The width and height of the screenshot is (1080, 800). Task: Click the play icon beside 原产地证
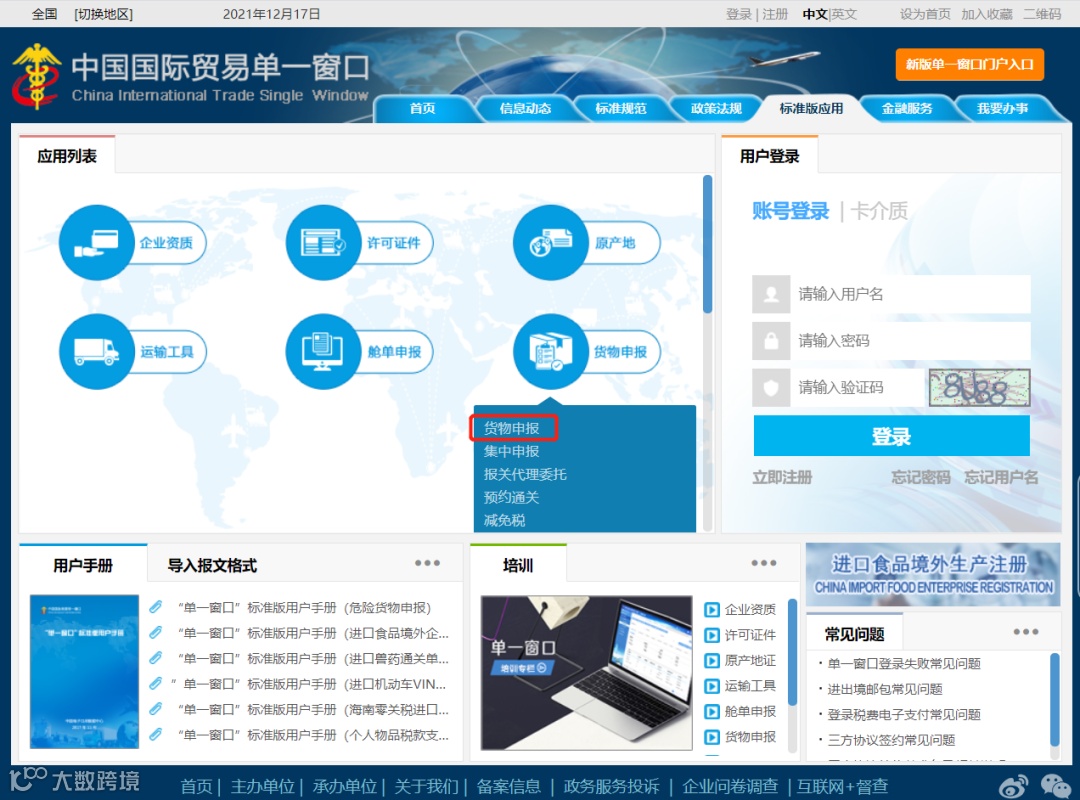(x=712, y=661)
